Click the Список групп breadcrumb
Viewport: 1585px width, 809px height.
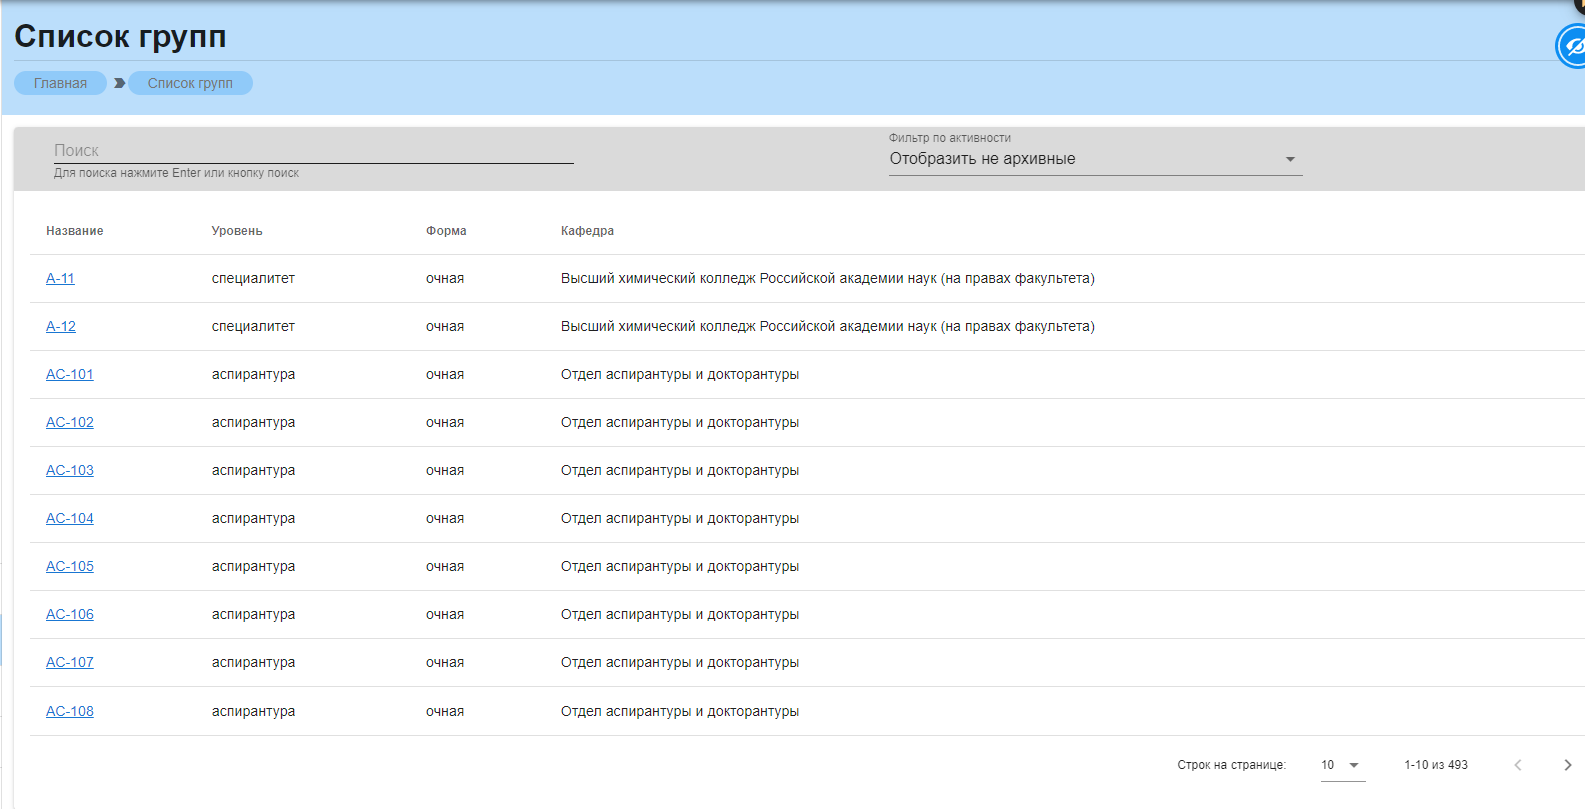point(190,83)
